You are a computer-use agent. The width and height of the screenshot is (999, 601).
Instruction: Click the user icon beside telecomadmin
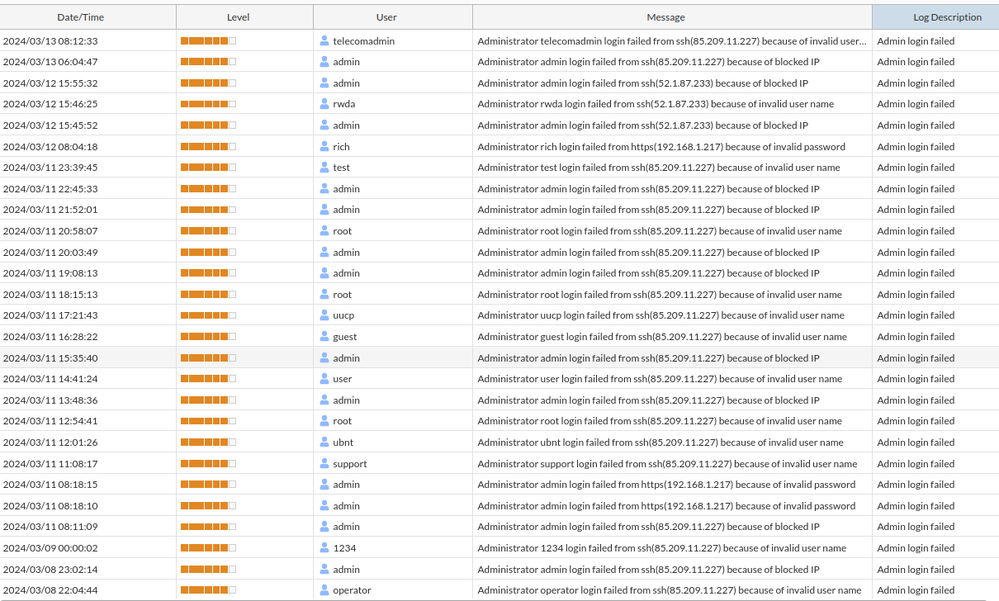pyautogui.click(x=324, y=41)
